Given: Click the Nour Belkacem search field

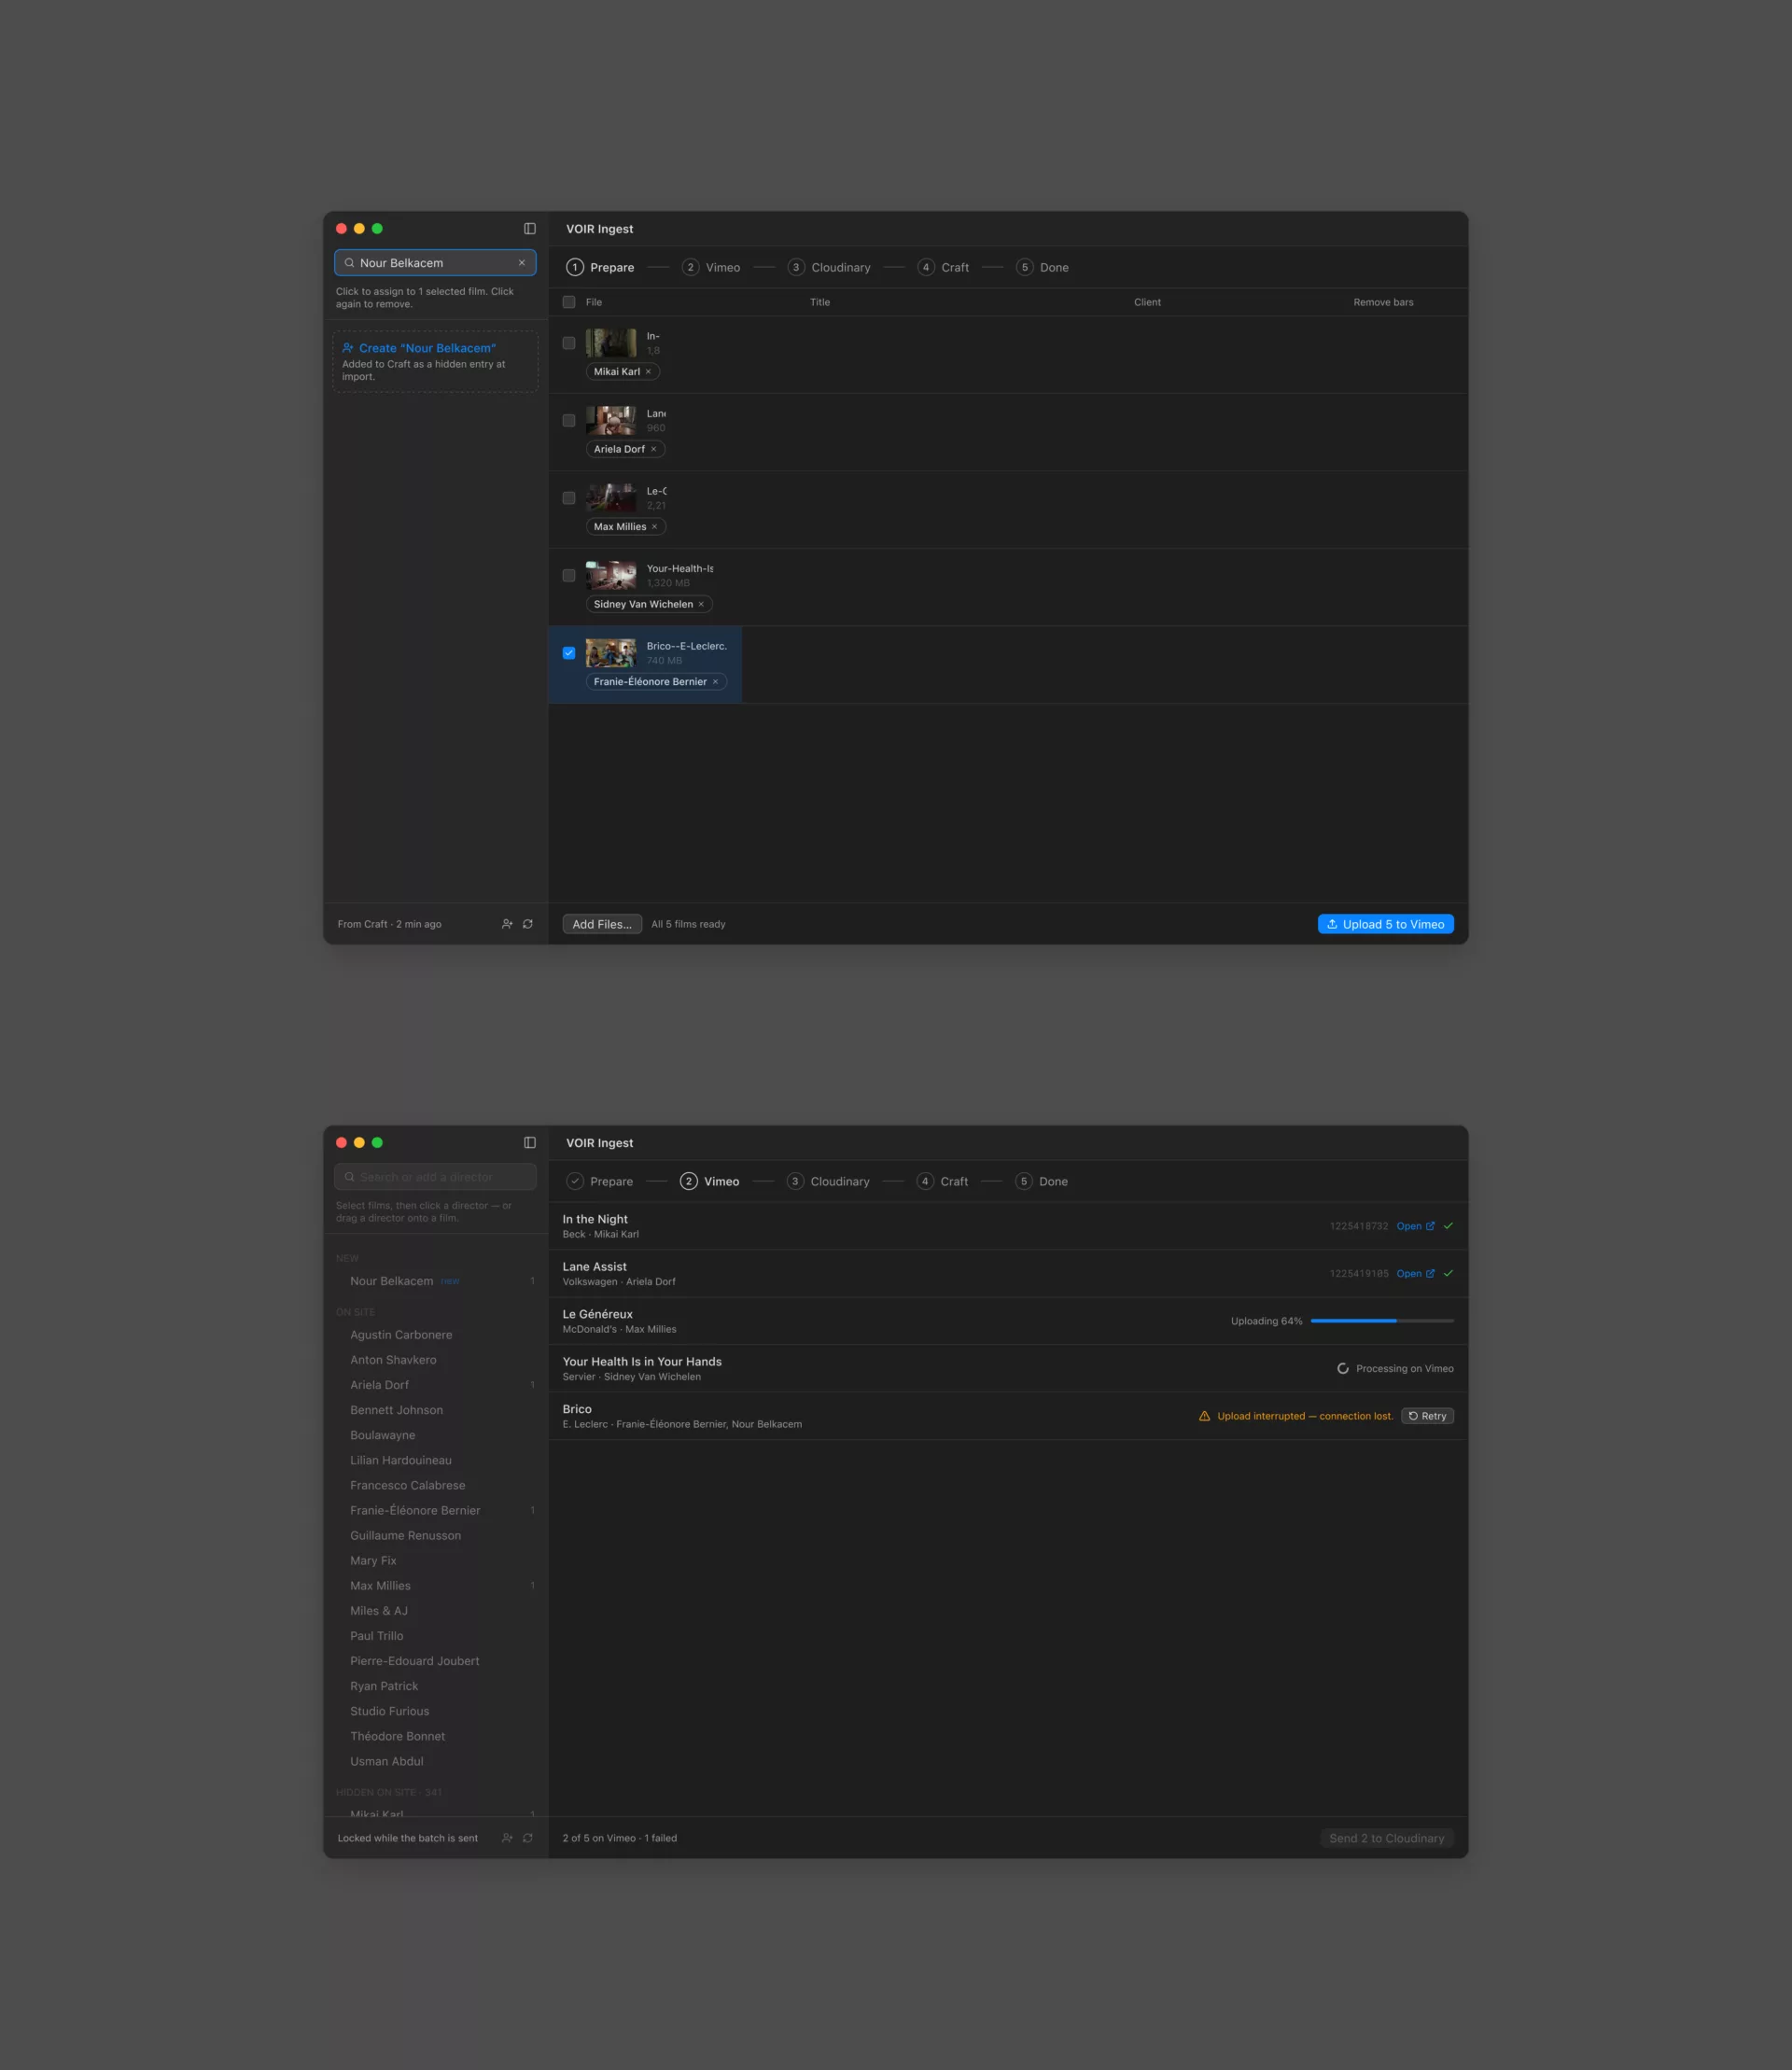Looking at the screenshot, I should pos(435,263).
